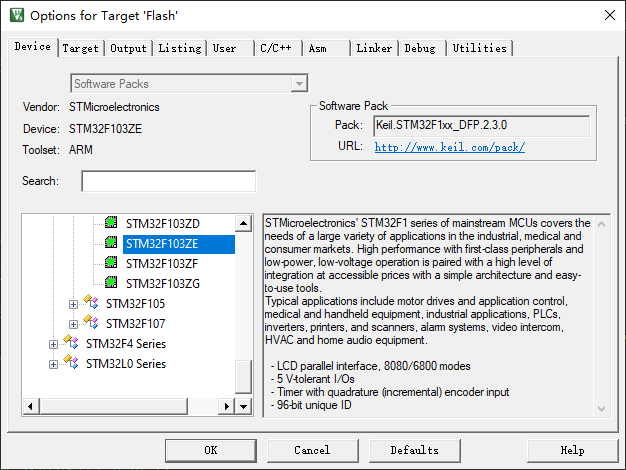Click device tree scroll right arrow

[227, 407]
